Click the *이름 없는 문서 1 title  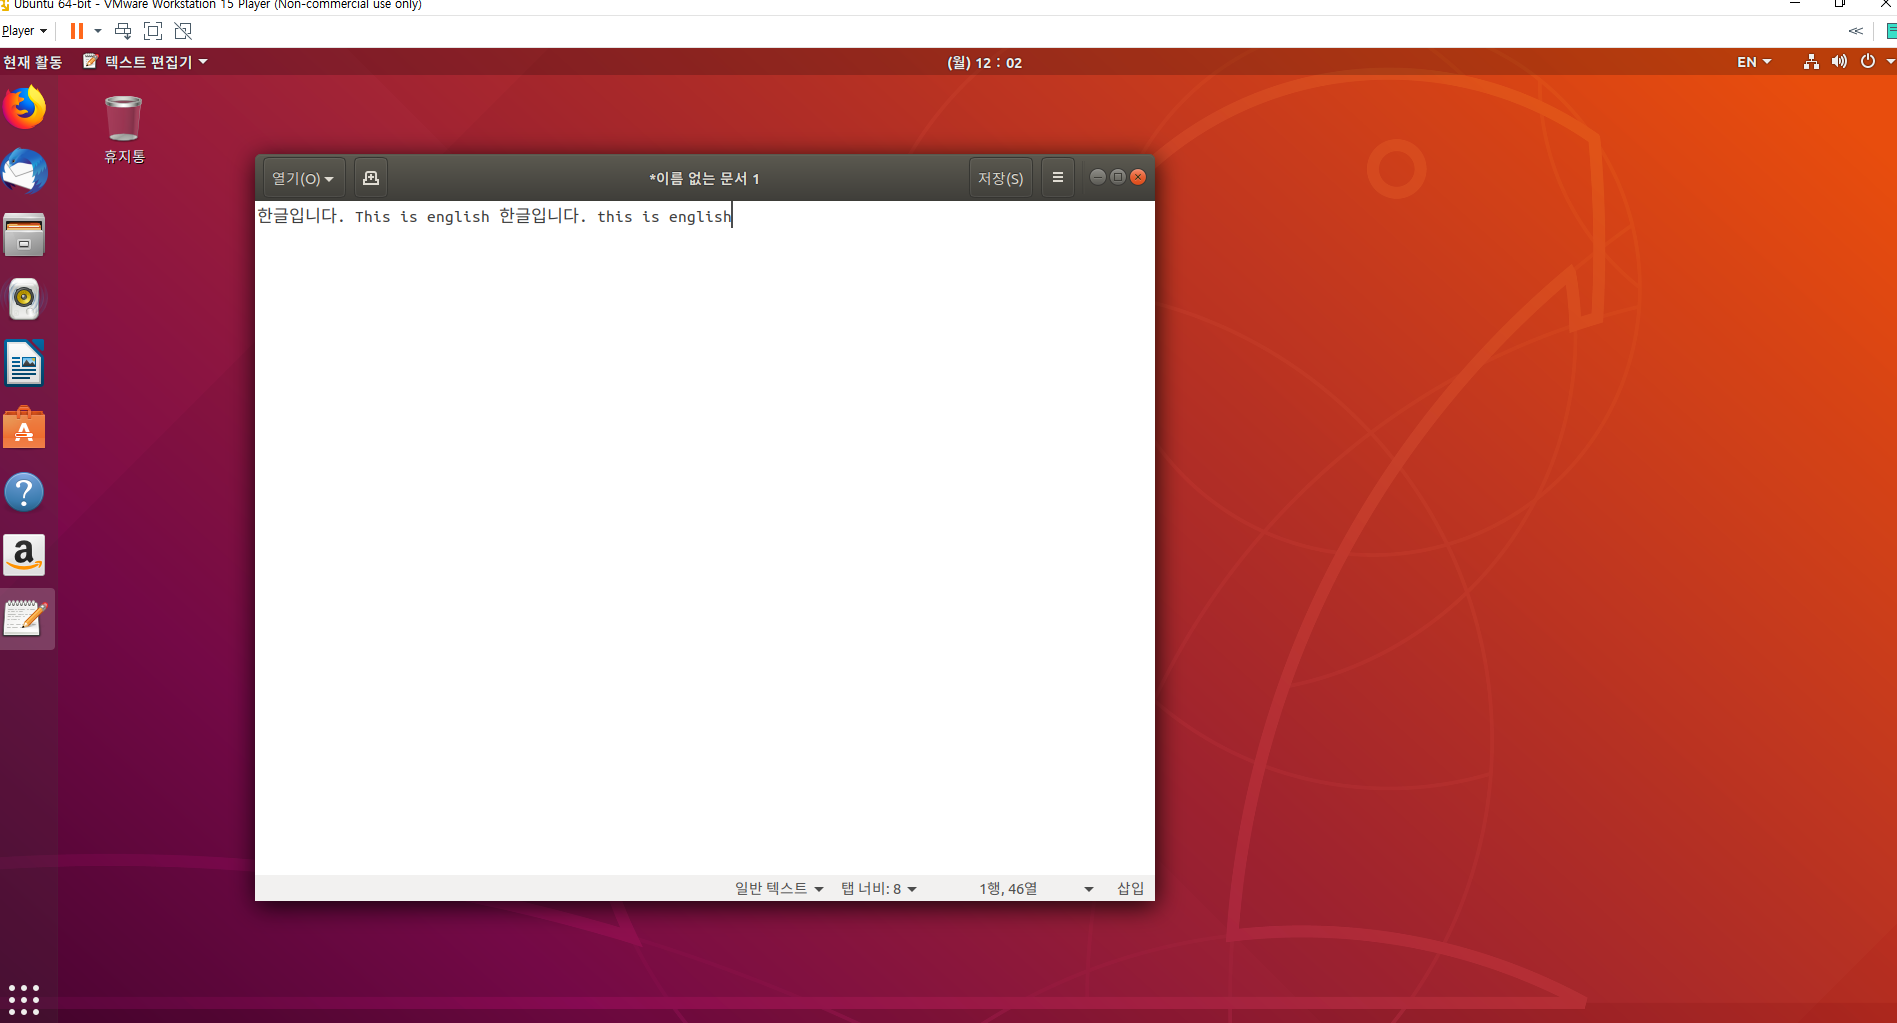point(704,178)
